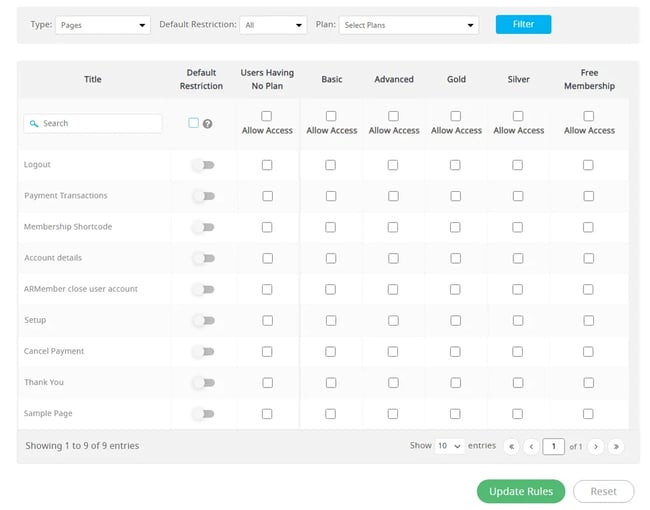The height and width of the screenshot is (510, 650).
Task: Click the search magnifier icon
Action: tap(34, 124)
